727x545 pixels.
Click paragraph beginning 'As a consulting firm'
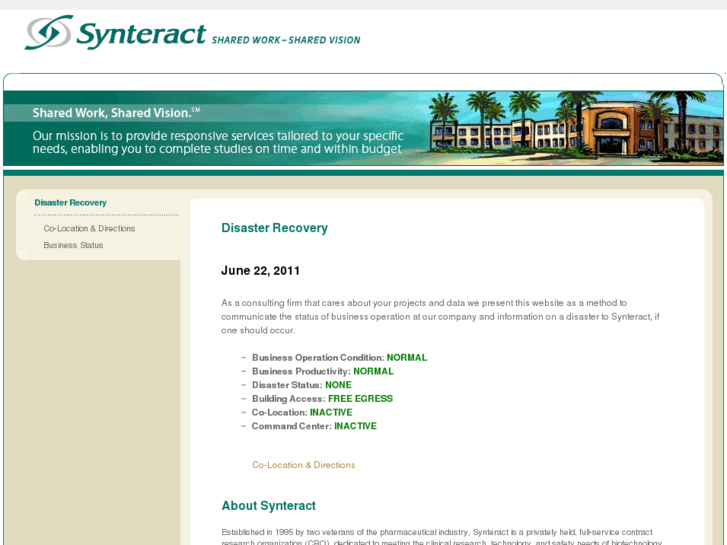point(440,316)
